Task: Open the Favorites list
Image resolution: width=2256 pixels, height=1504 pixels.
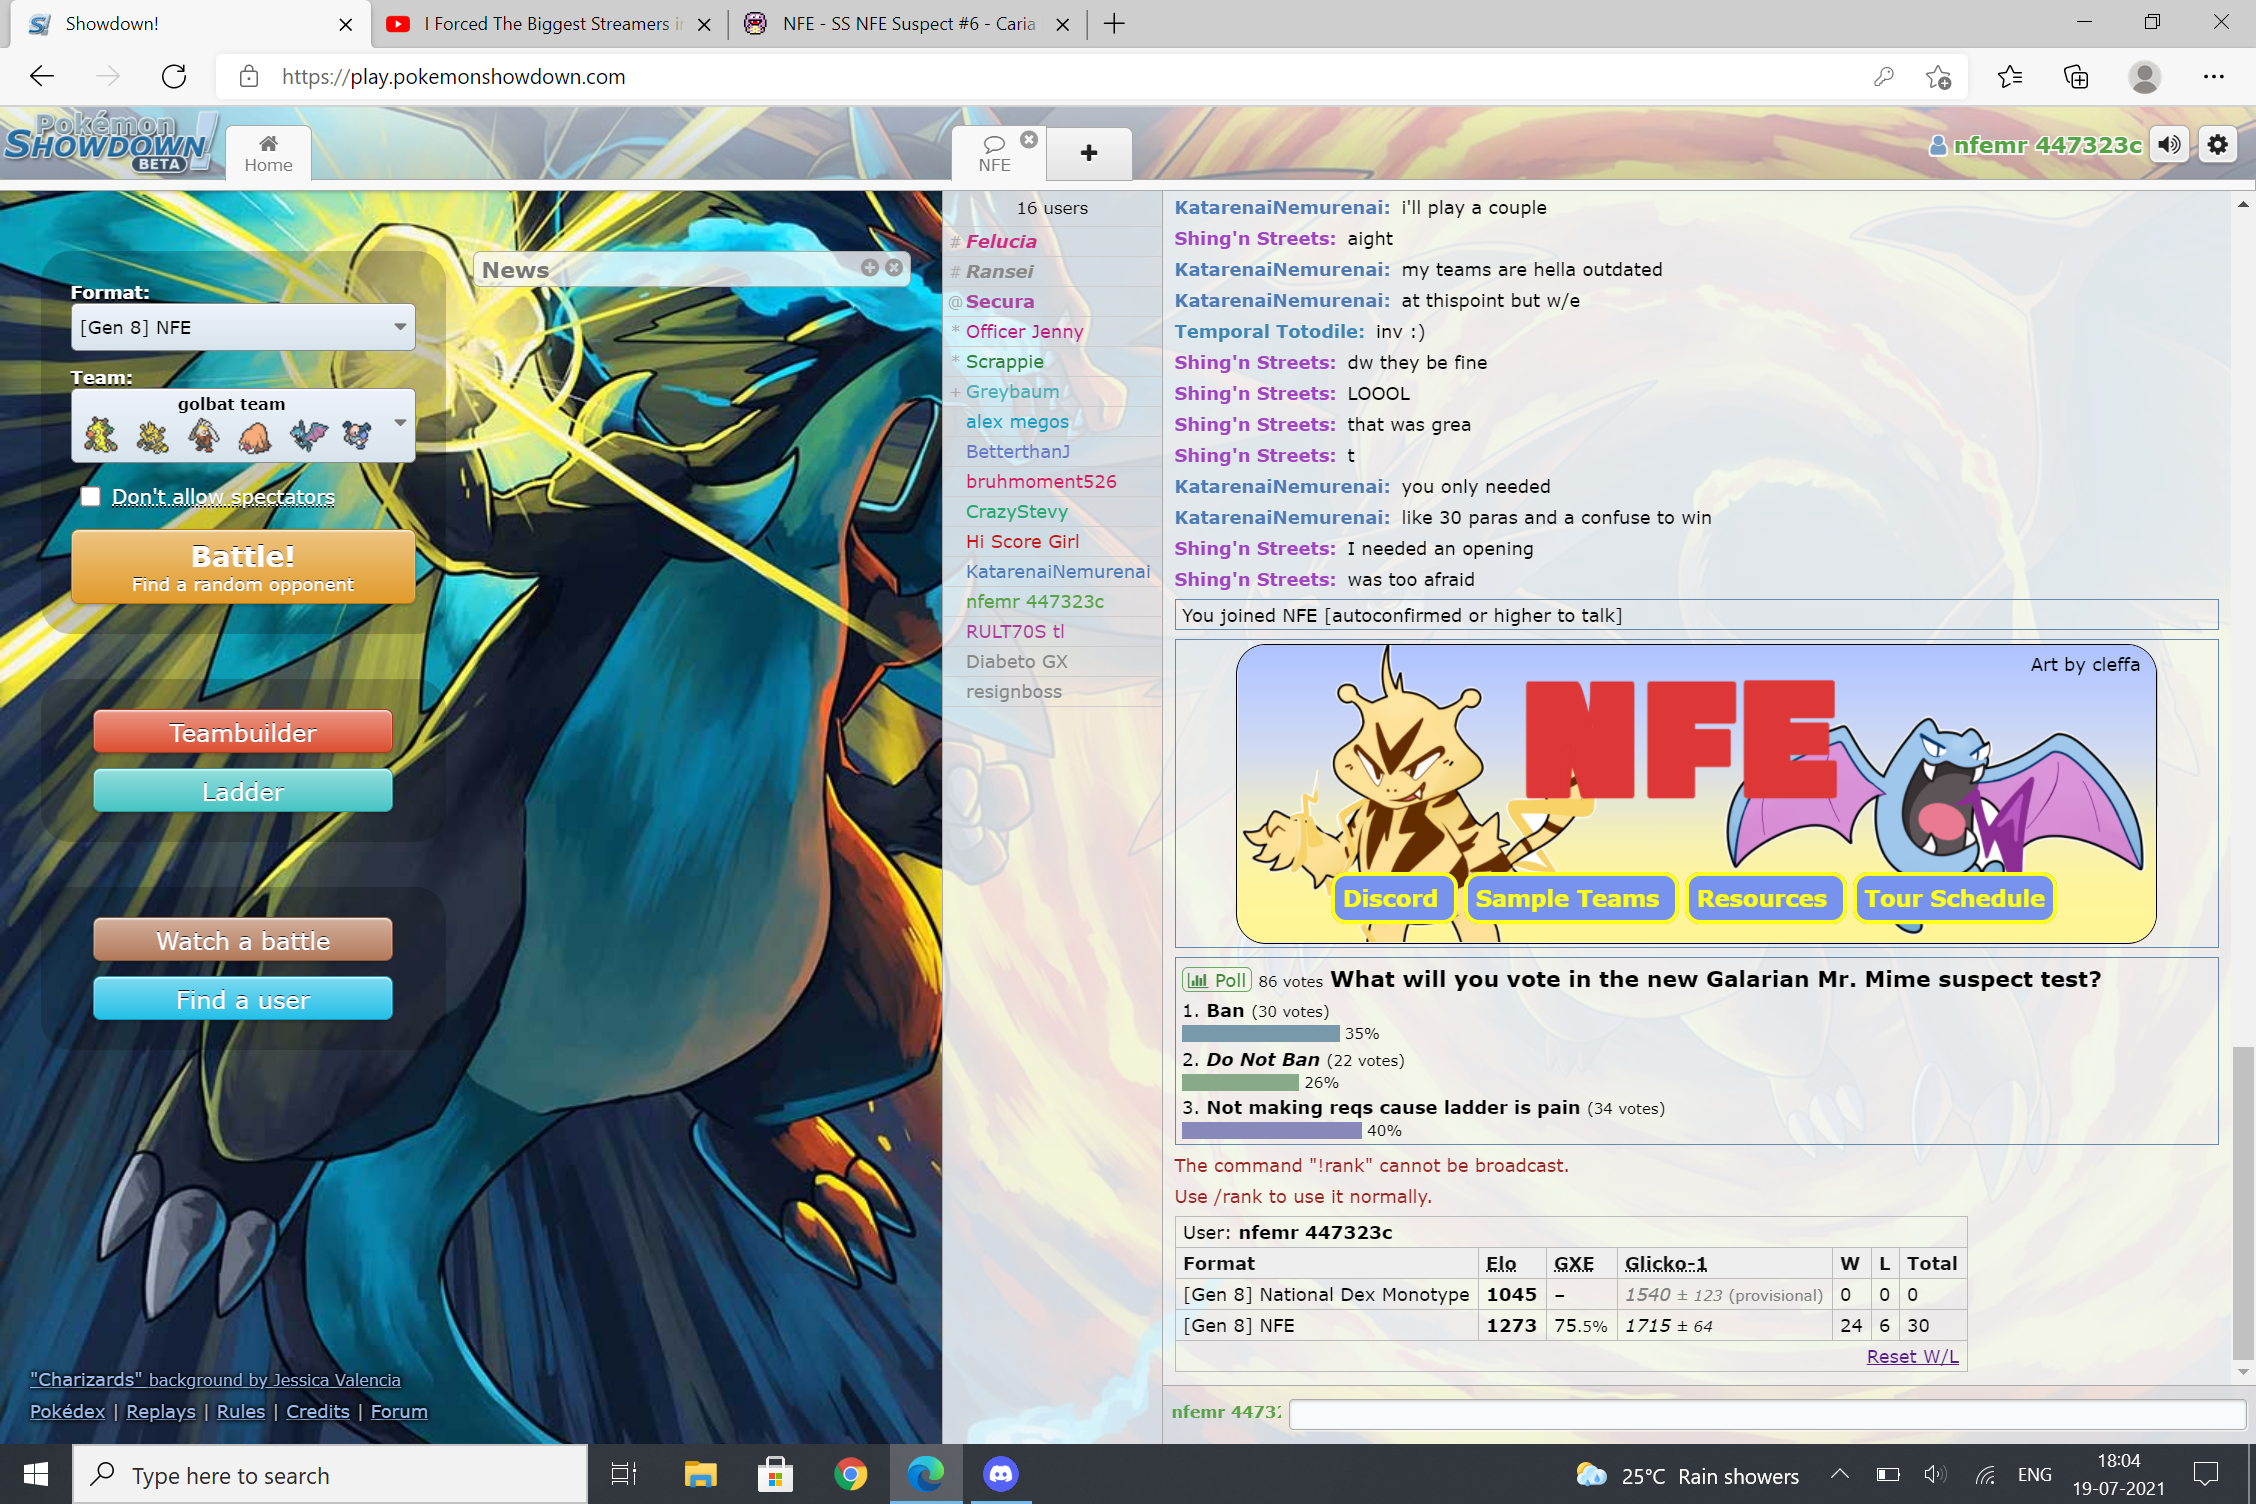Action: tap(2010, 77)
